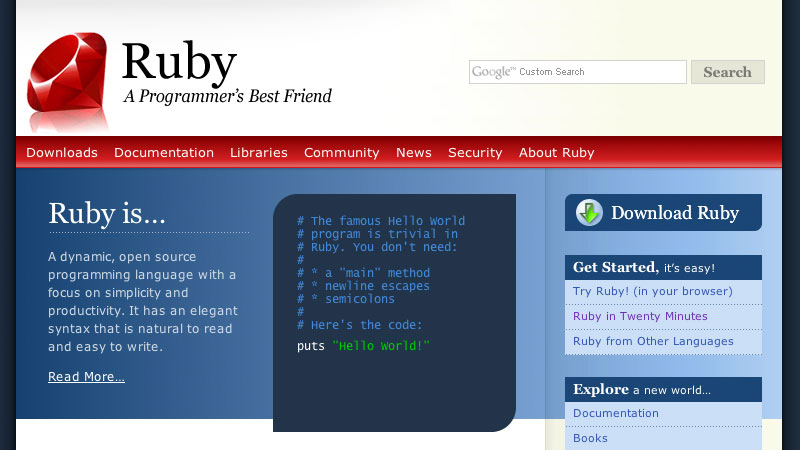This screenshot has width=800, height=450.
Task: Open the Books link under Explore
Action: (590, 438)
